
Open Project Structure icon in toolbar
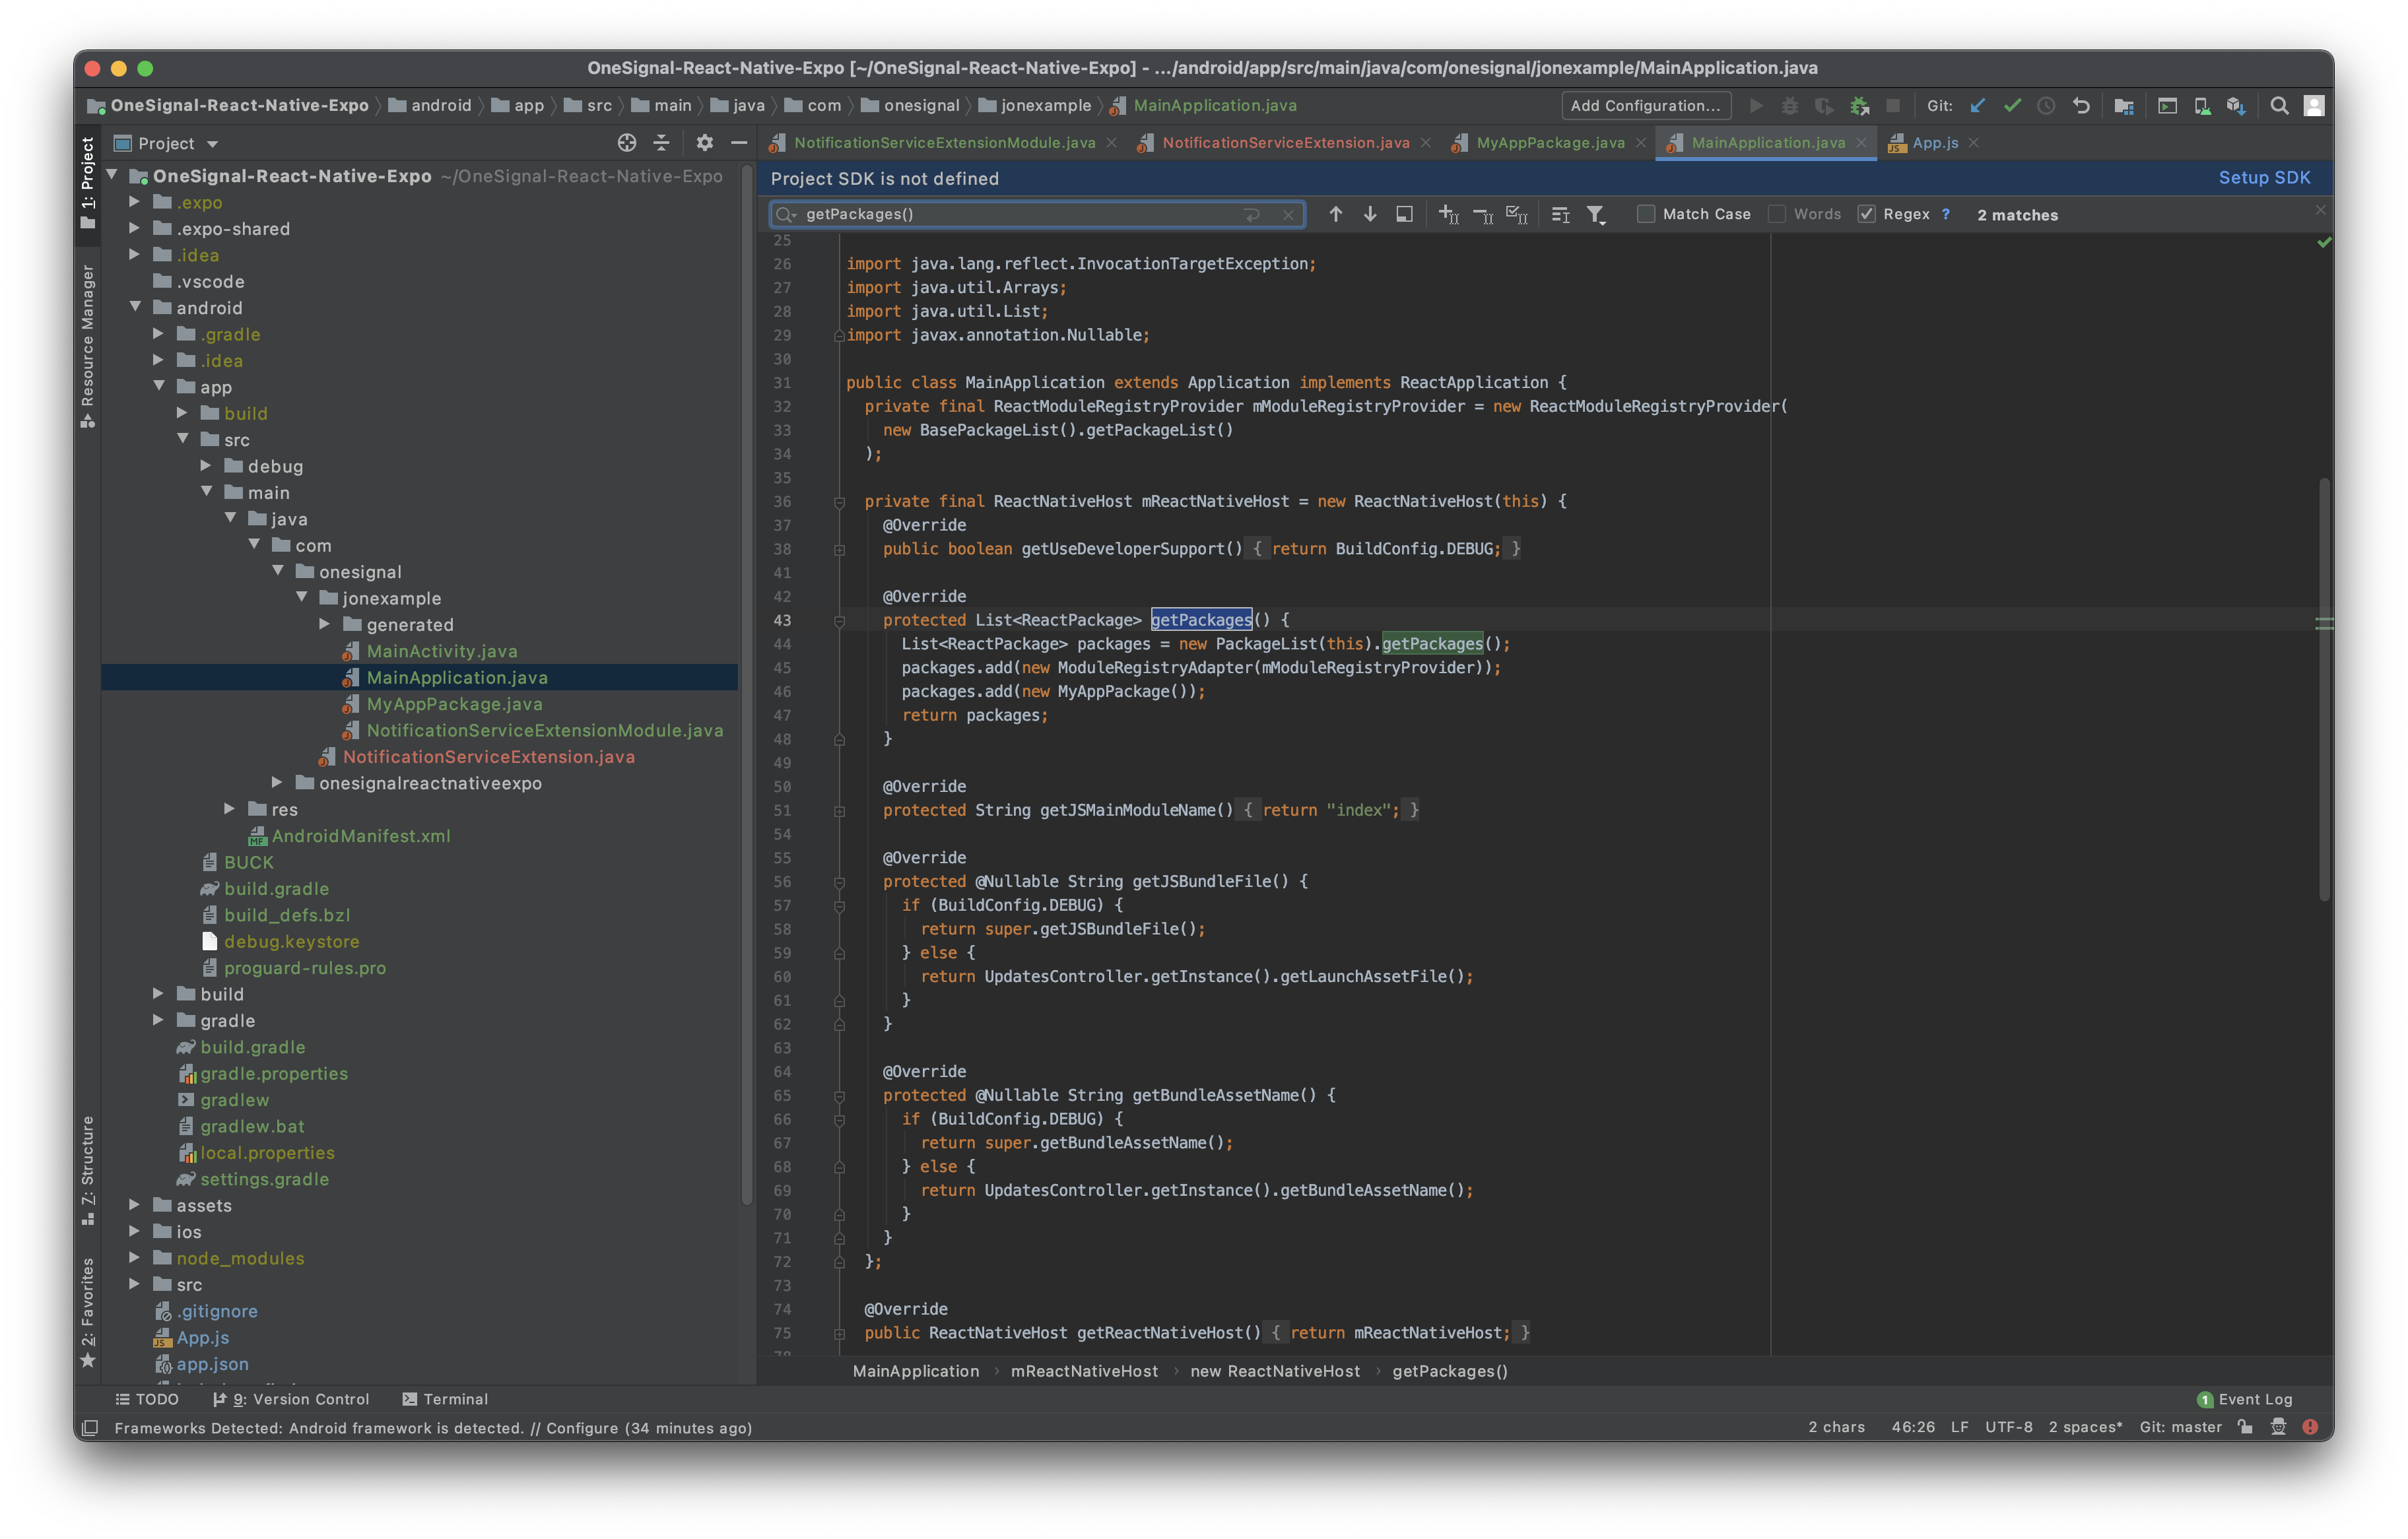(x=2124, y=106)
